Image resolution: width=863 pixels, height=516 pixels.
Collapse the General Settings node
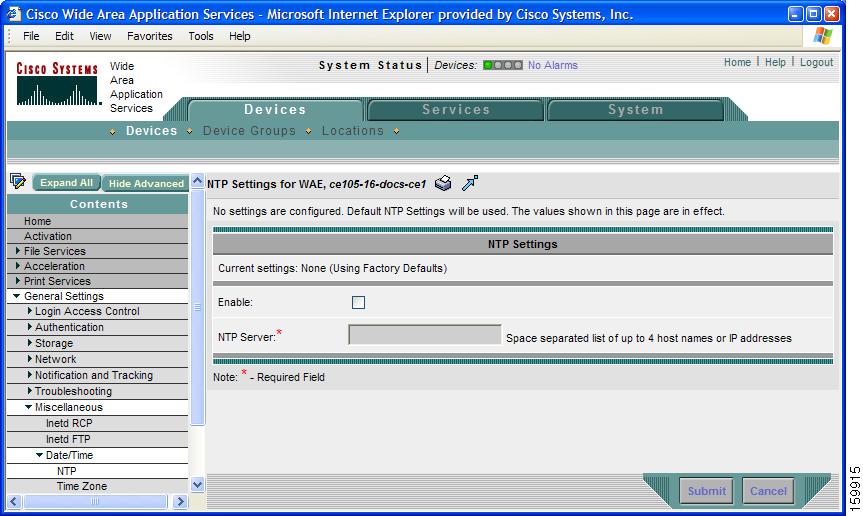pyautogui.click(x=17, y=296)
